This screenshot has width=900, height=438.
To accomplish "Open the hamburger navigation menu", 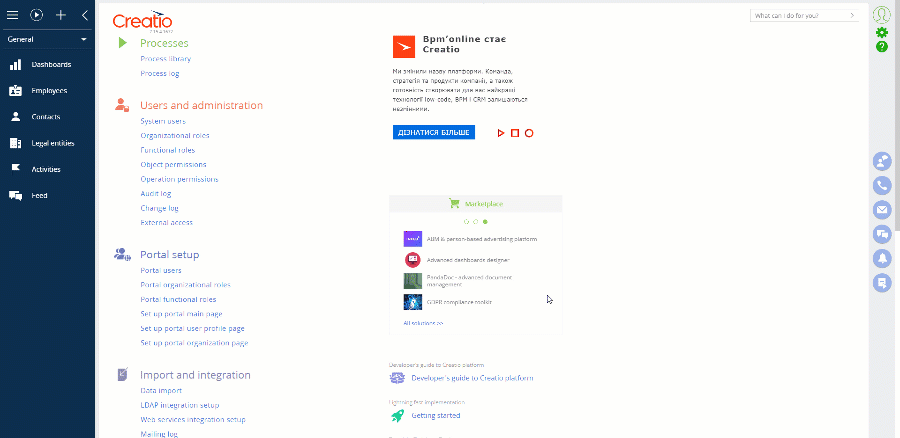I will pyautogui.click(x=12, y=15).
